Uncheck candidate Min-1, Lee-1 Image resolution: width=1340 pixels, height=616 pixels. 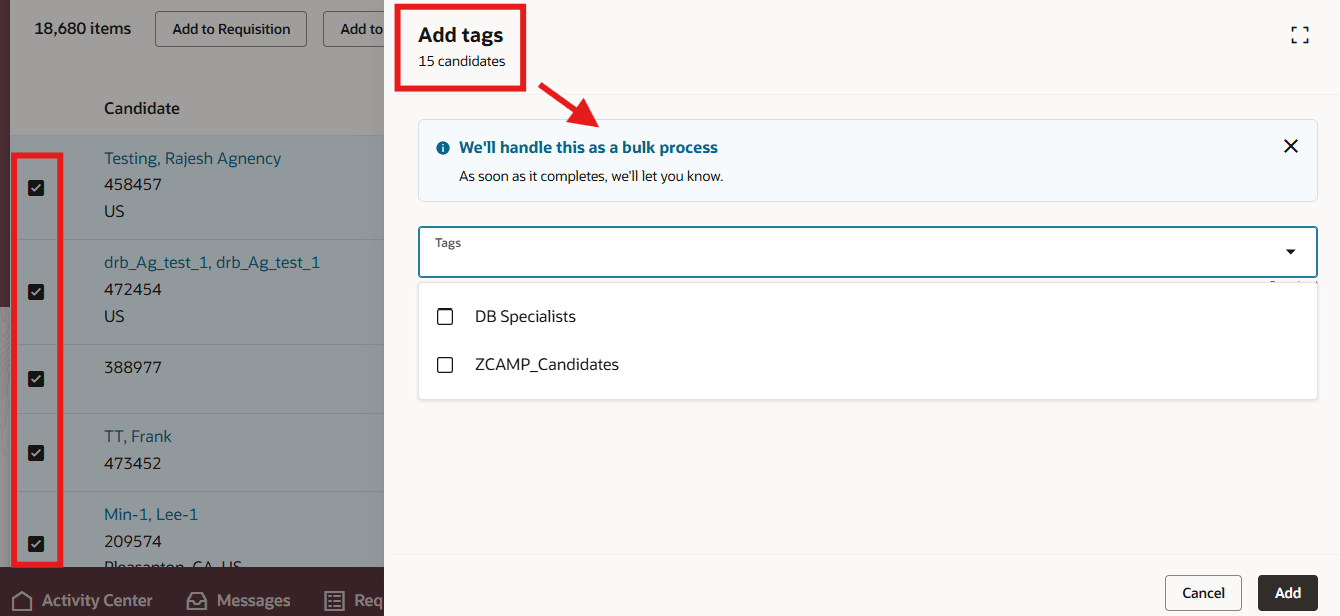click(x=36, y=543)
